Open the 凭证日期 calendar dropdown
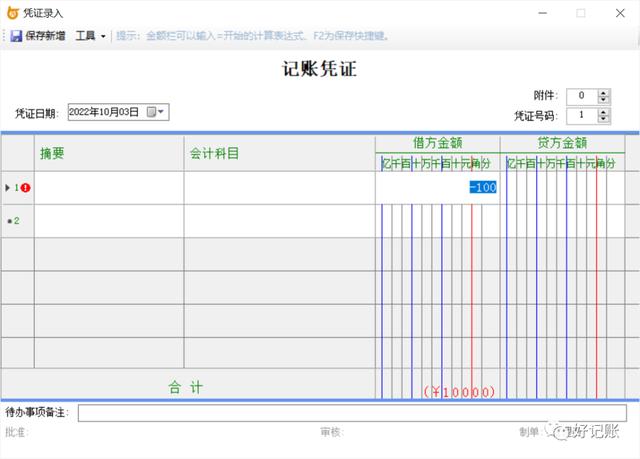 [156, 112]
